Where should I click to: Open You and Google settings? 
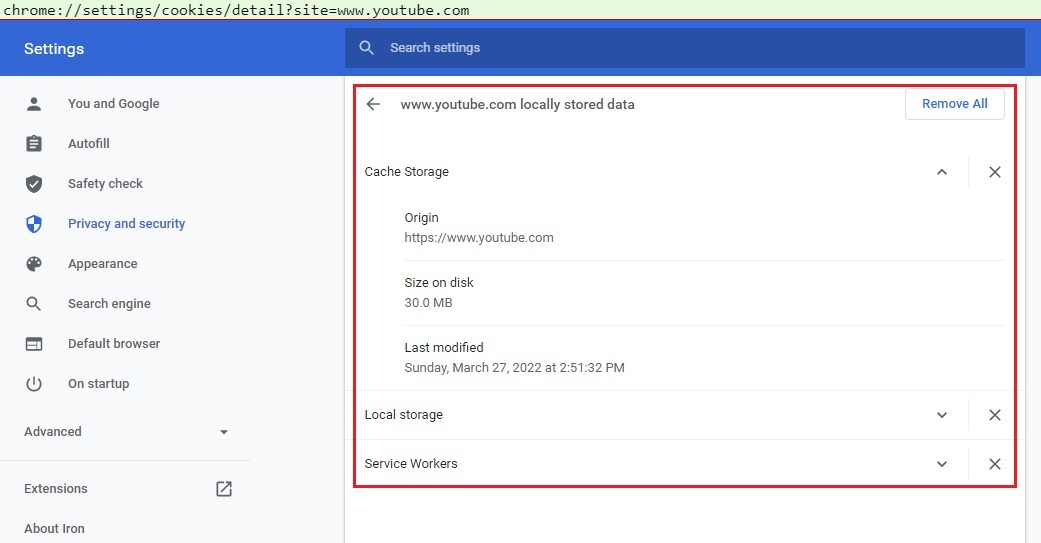114,104
